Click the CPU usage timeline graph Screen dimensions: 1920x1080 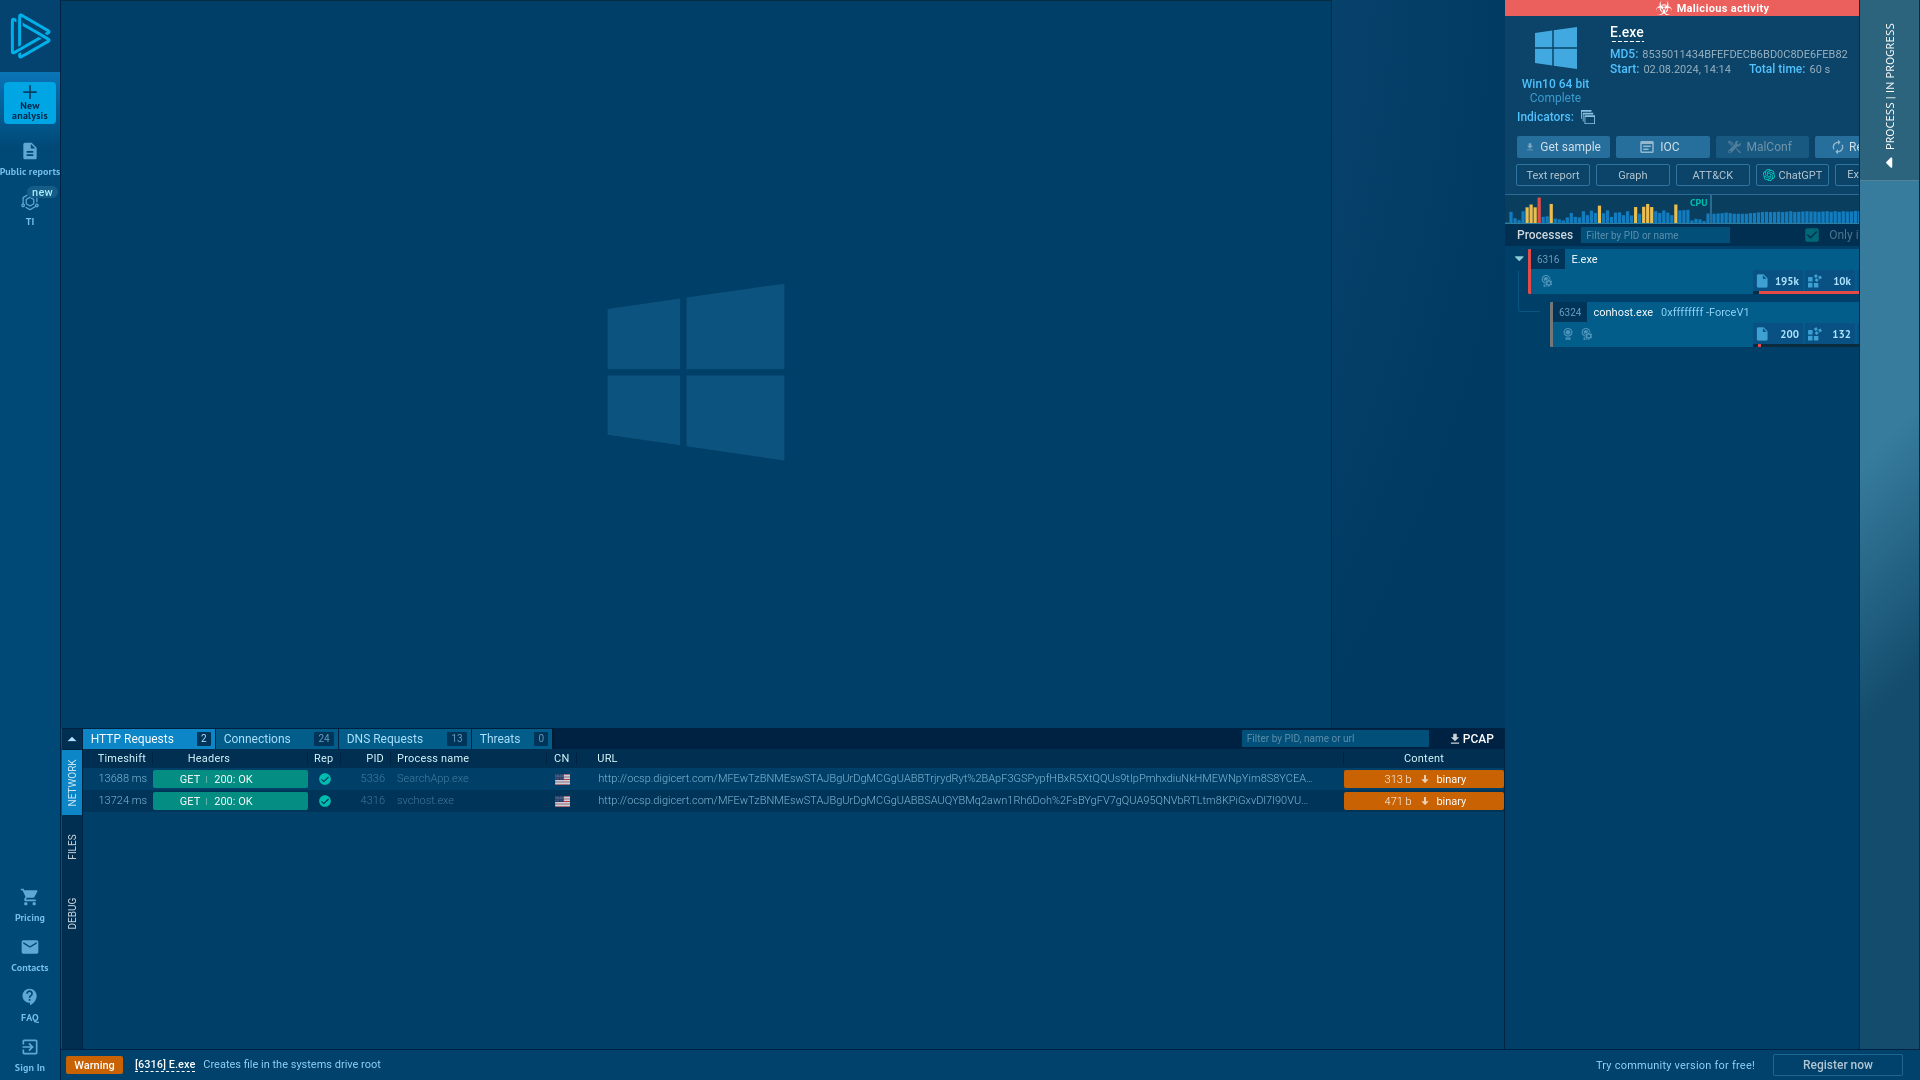(x=1682, y=210)
